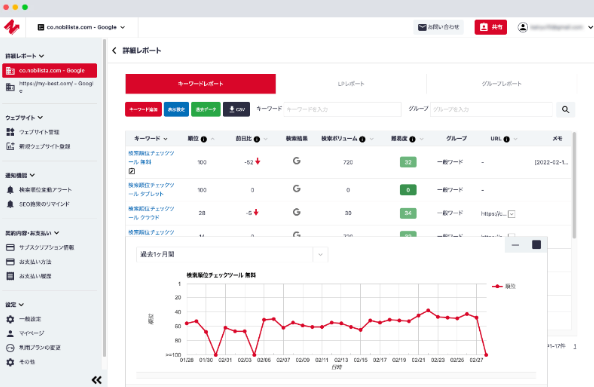Toggle the 順位 legend series in chart
Image resolution: width=594 pixels, height=387 pixels.
504,286
